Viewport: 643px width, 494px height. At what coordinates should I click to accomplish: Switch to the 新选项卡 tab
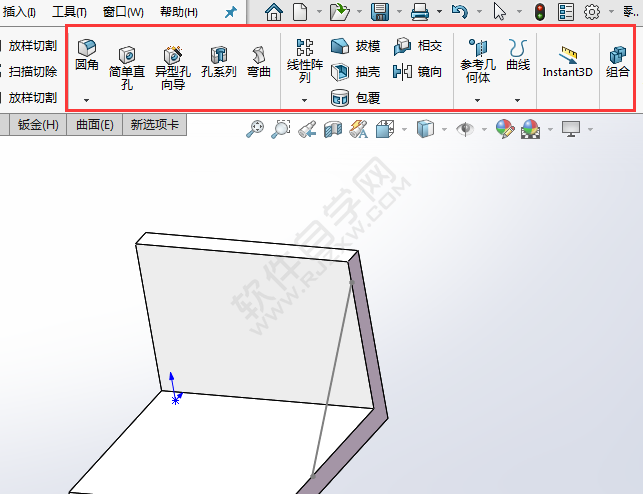(155, 125)
